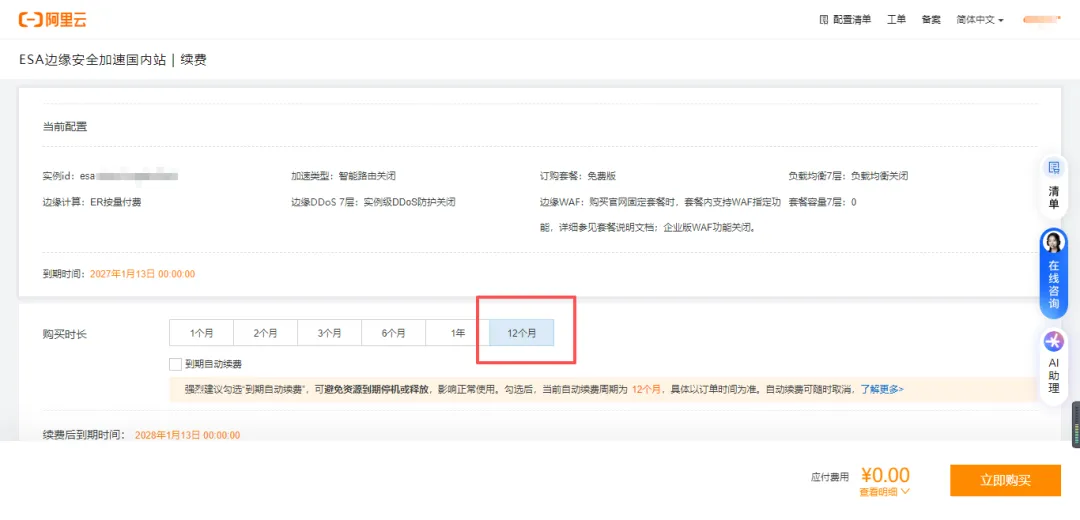The image size is (1080, 520).
Task: Open the 配置清单 icon in header
Action: click(824, 20)
